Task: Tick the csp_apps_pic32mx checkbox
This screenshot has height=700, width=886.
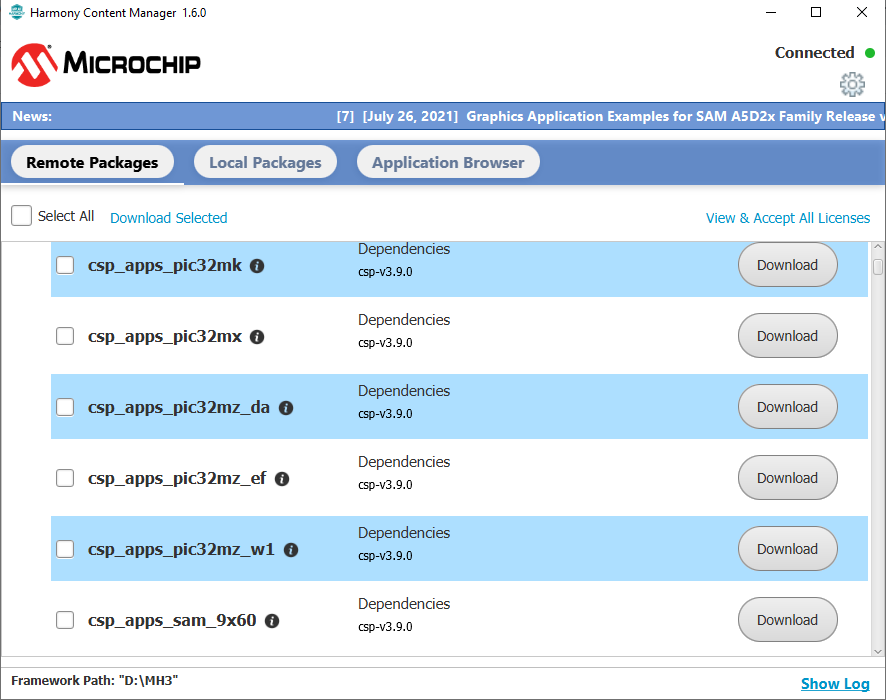Action: coord(65,336)
